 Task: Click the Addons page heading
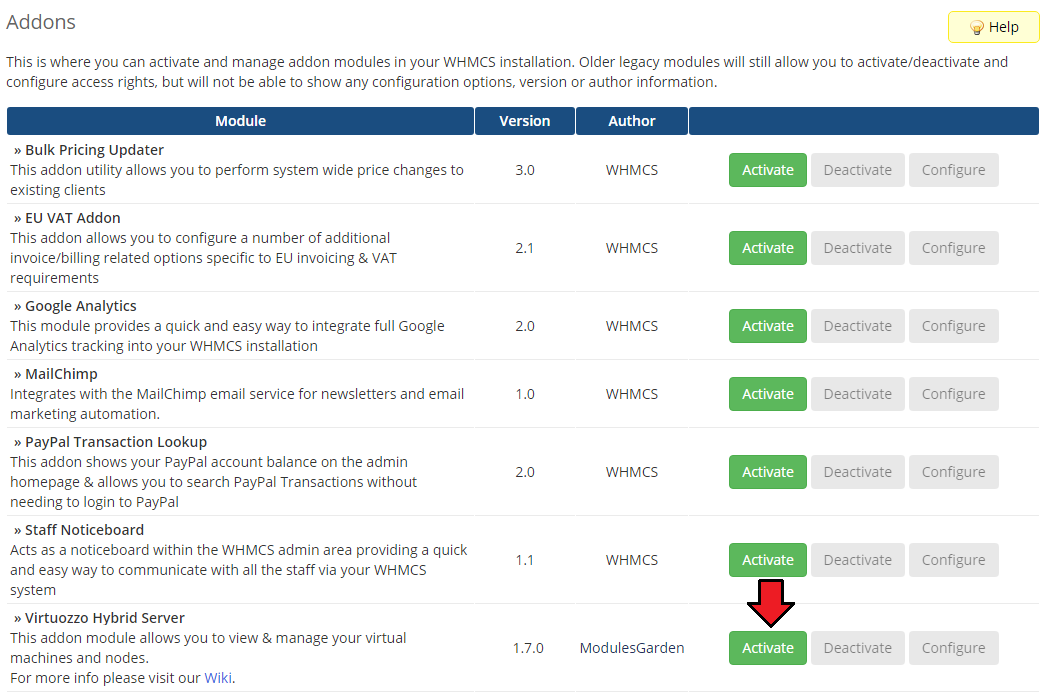coord(41,22)
